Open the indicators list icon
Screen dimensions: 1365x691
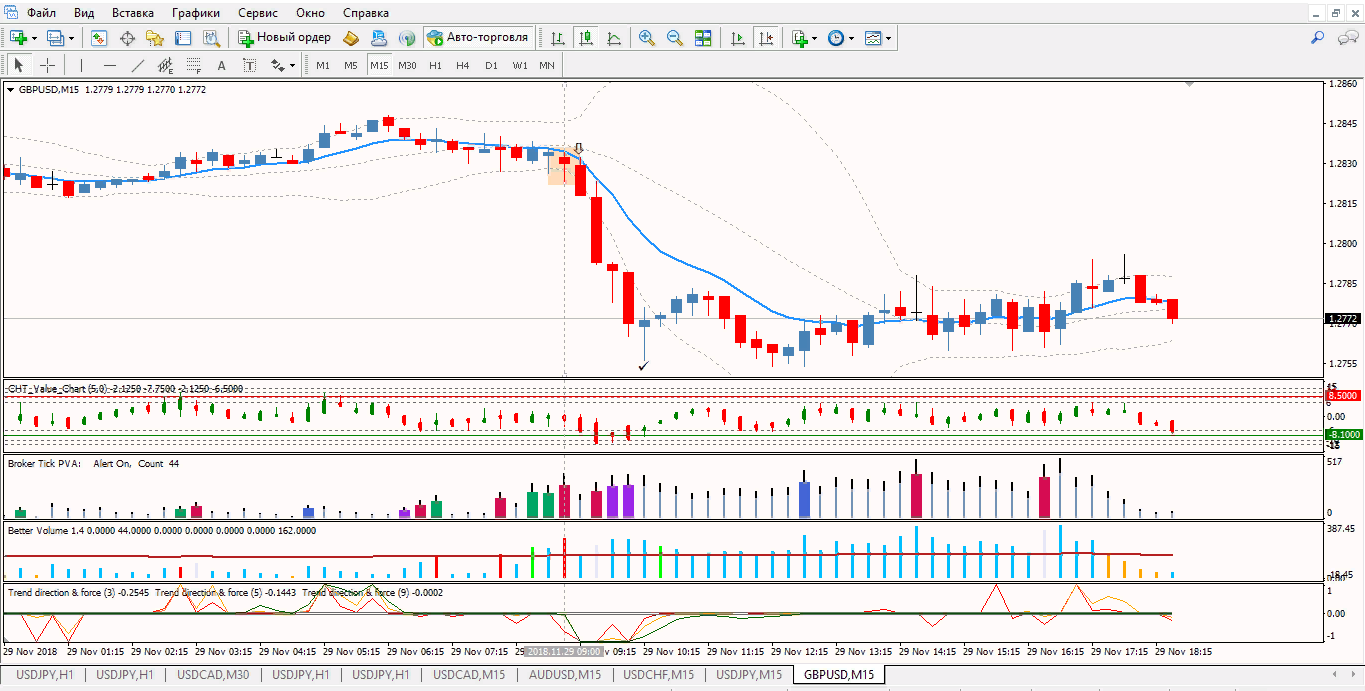tap(799, 38)
